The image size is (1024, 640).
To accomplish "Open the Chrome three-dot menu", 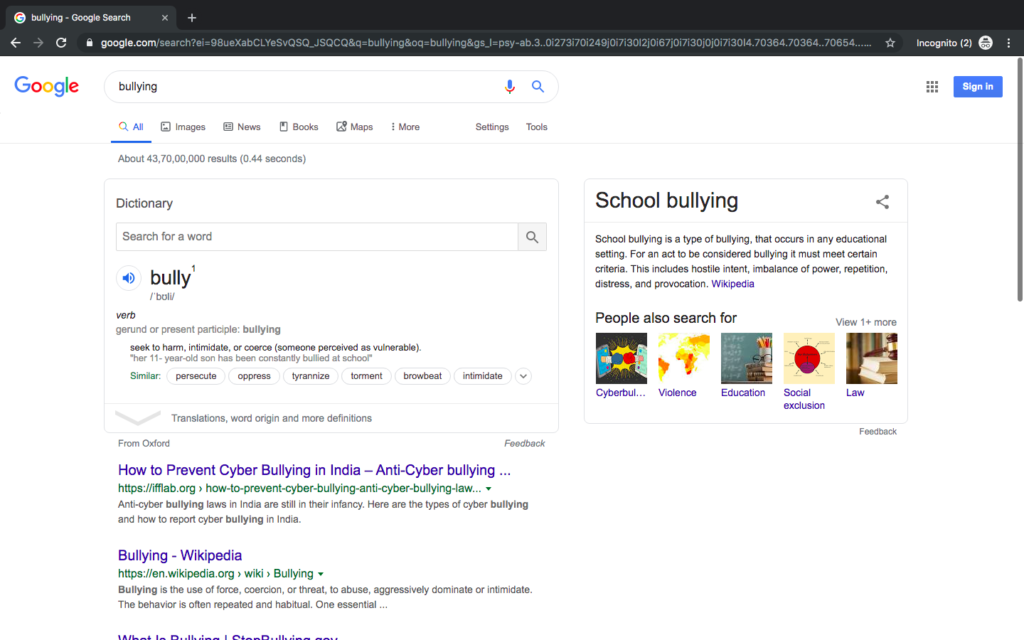I will [x=1009, y=43].
